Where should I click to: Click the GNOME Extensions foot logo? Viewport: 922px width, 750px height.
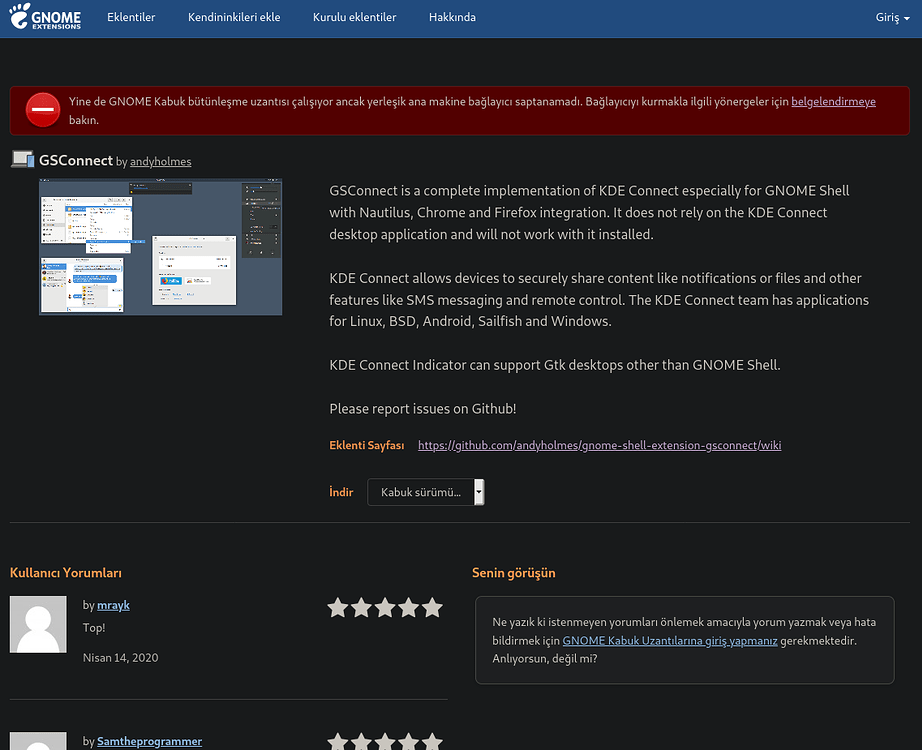pyautogui.click(x=47, y=18)
